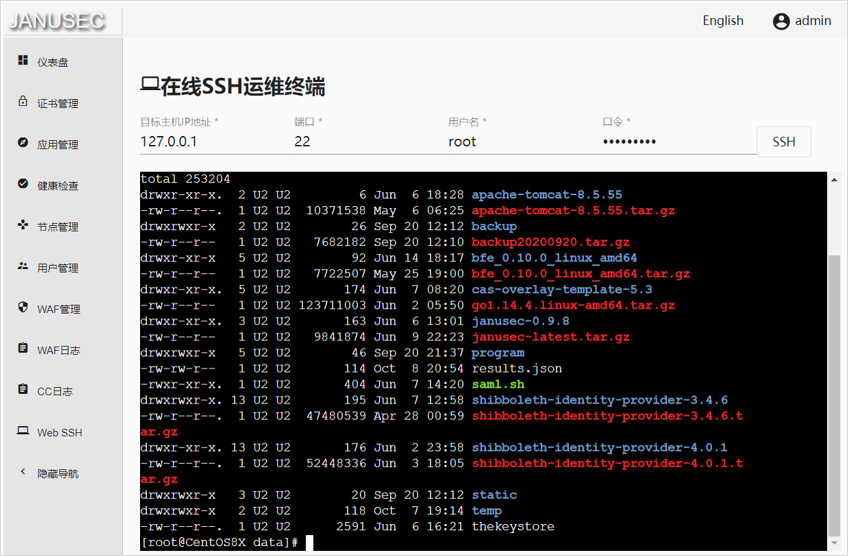
Task: Click the CC log clipboard icon
Action: click(23, 390)
